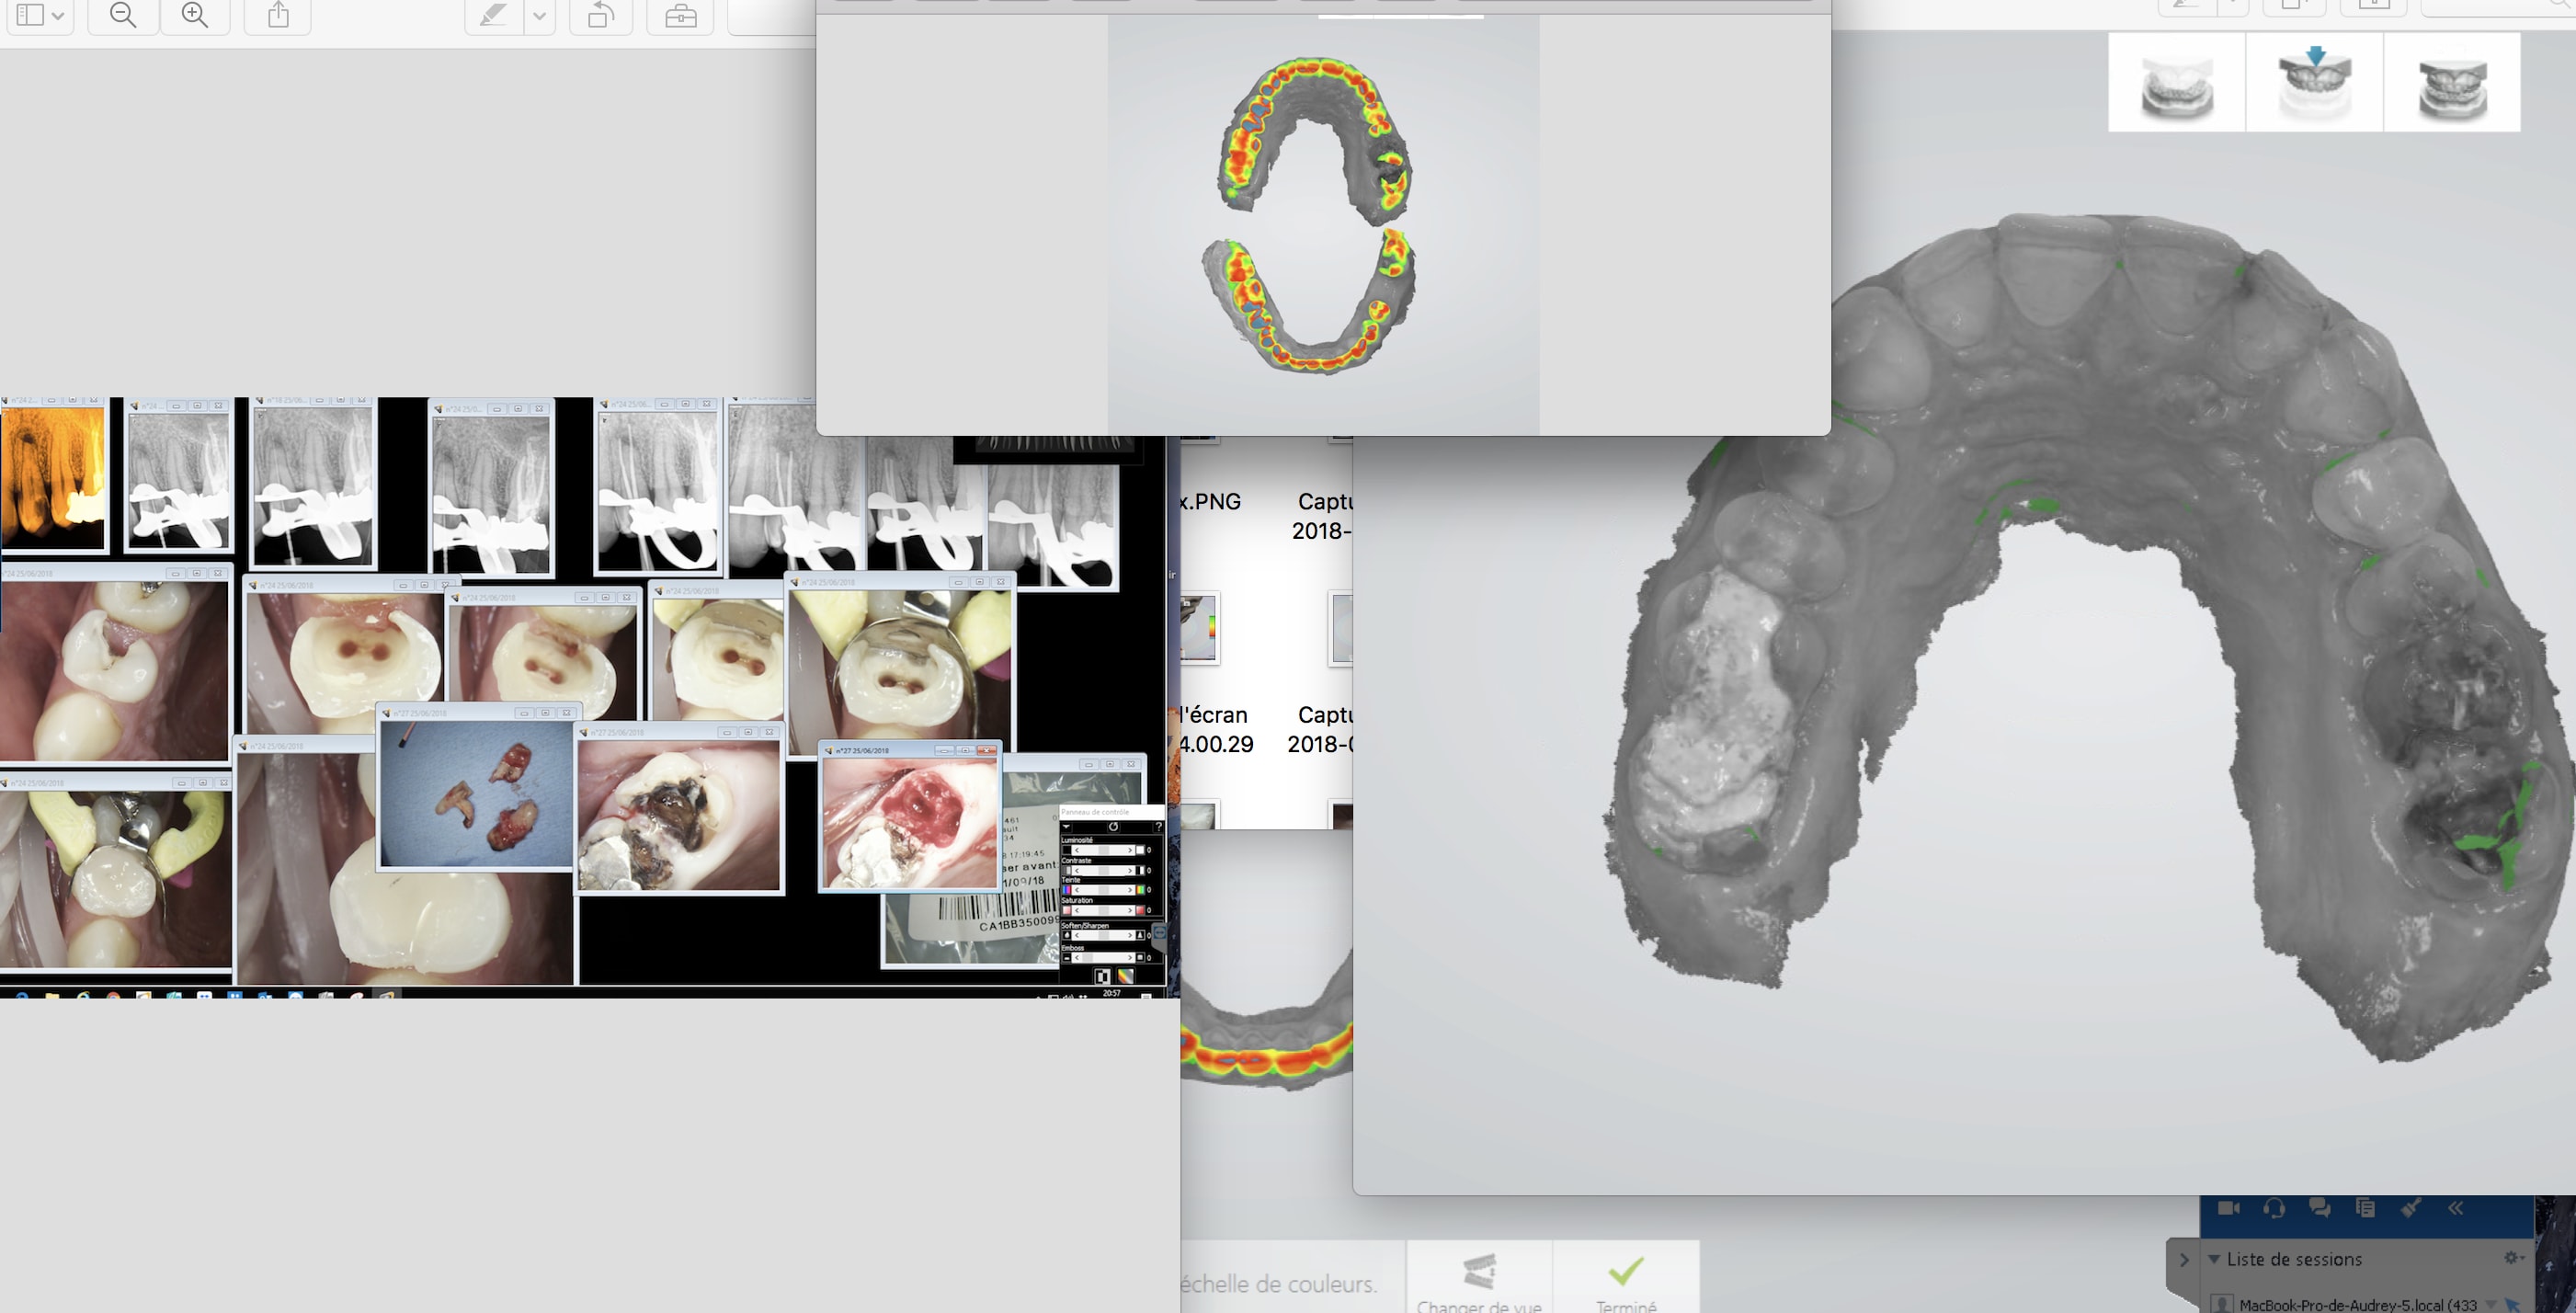The image size is (2576, 1313).
Task: Start video call with camera icon
Action: (2229, 1208)
